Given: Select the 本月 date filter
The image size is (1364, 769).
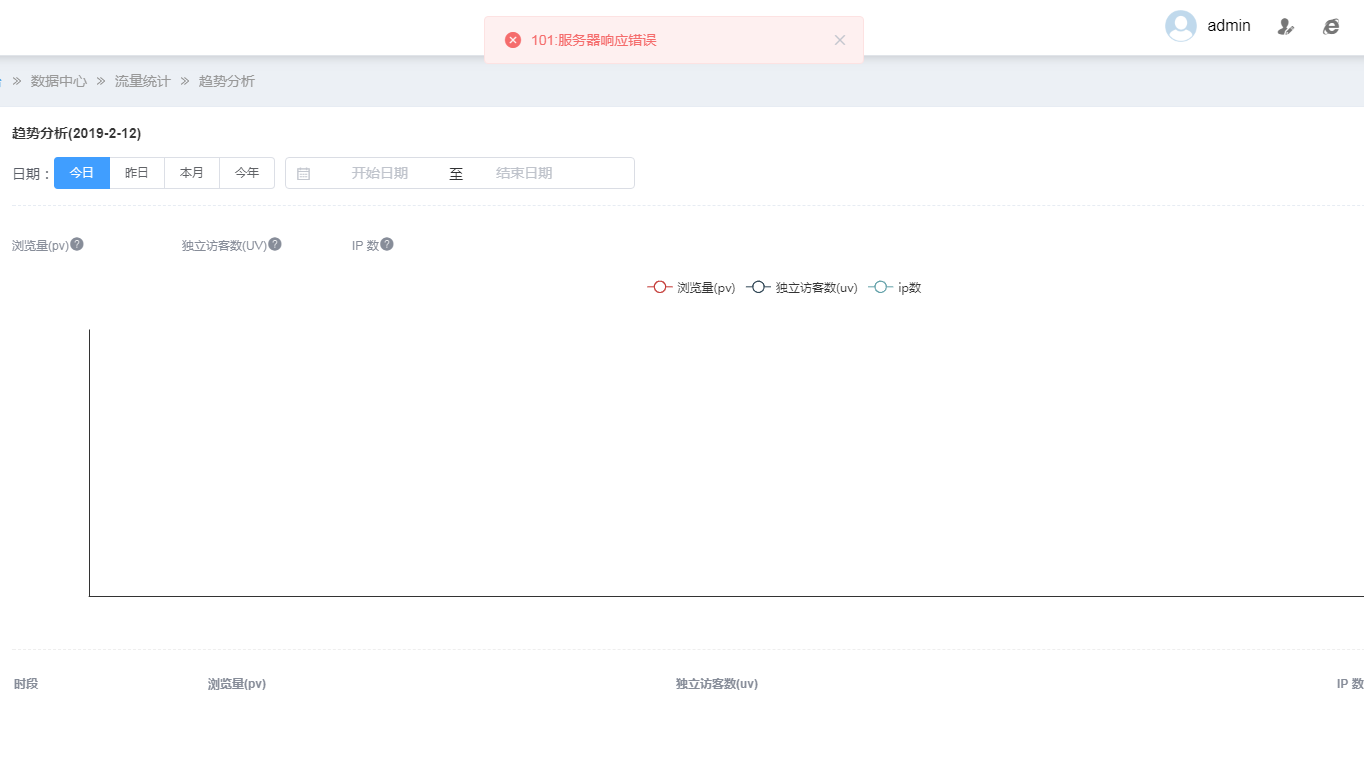Looking at the screenshot, I should point(192,173).
